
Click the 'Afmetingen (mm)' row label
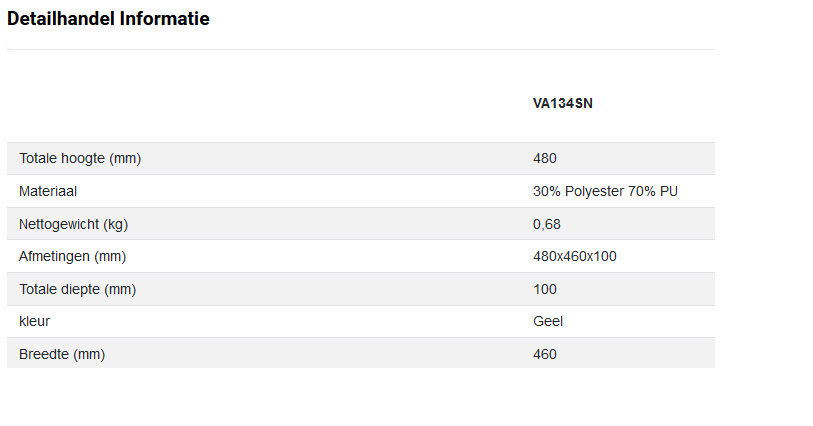pos(72,256)
